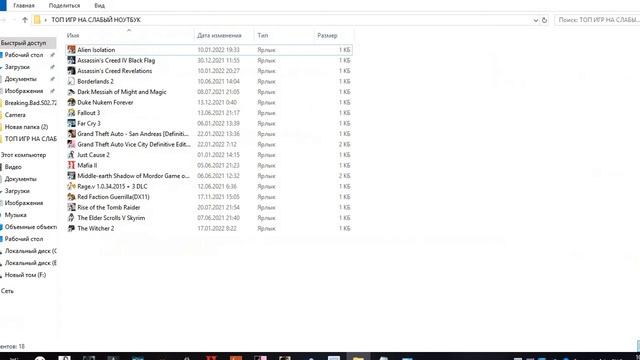Select Быстрый доступ in navigation pane
The image size is (640, 360).
(24, 43)
